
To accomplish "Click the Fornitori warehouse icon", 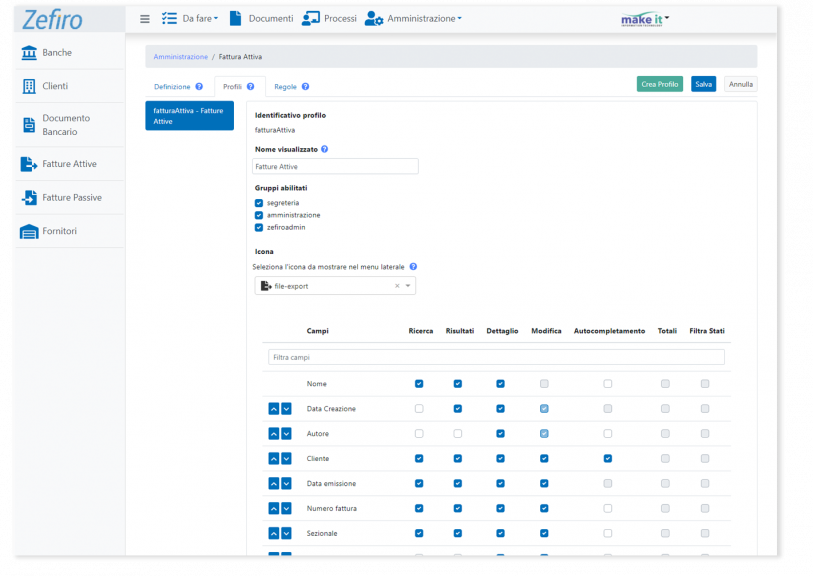I will (x=29, y=231).
